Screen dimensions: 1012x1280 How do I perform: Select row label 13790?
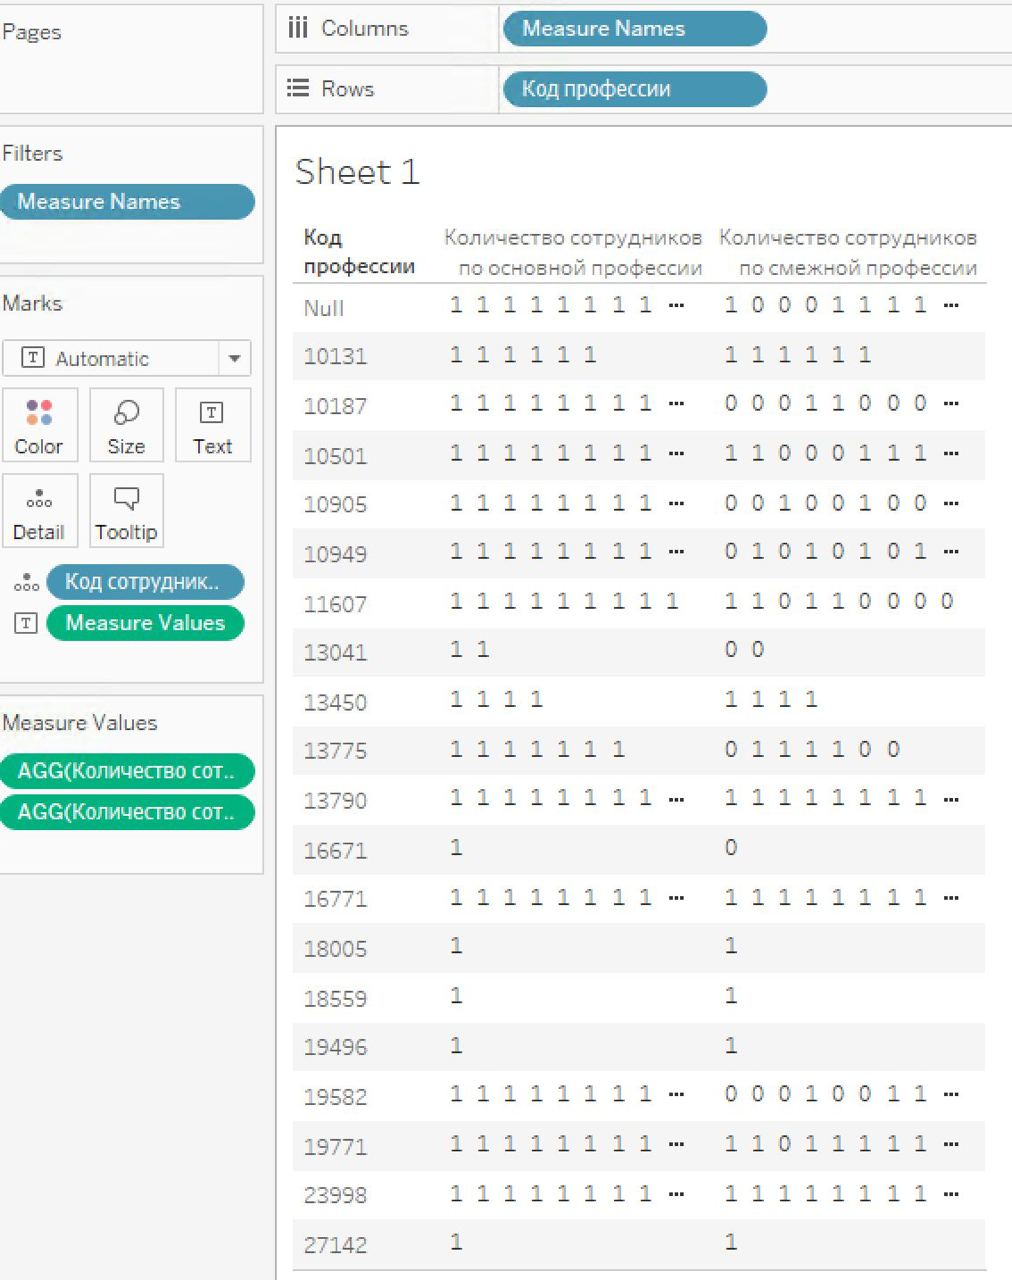335,800
